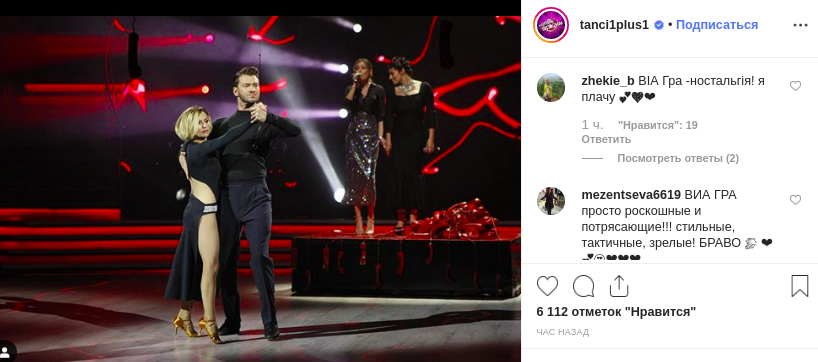Image resolution: width=818 pixels, height=362 pixels.
Task: Click the heart like icon under the post
Action: point(547,286)
